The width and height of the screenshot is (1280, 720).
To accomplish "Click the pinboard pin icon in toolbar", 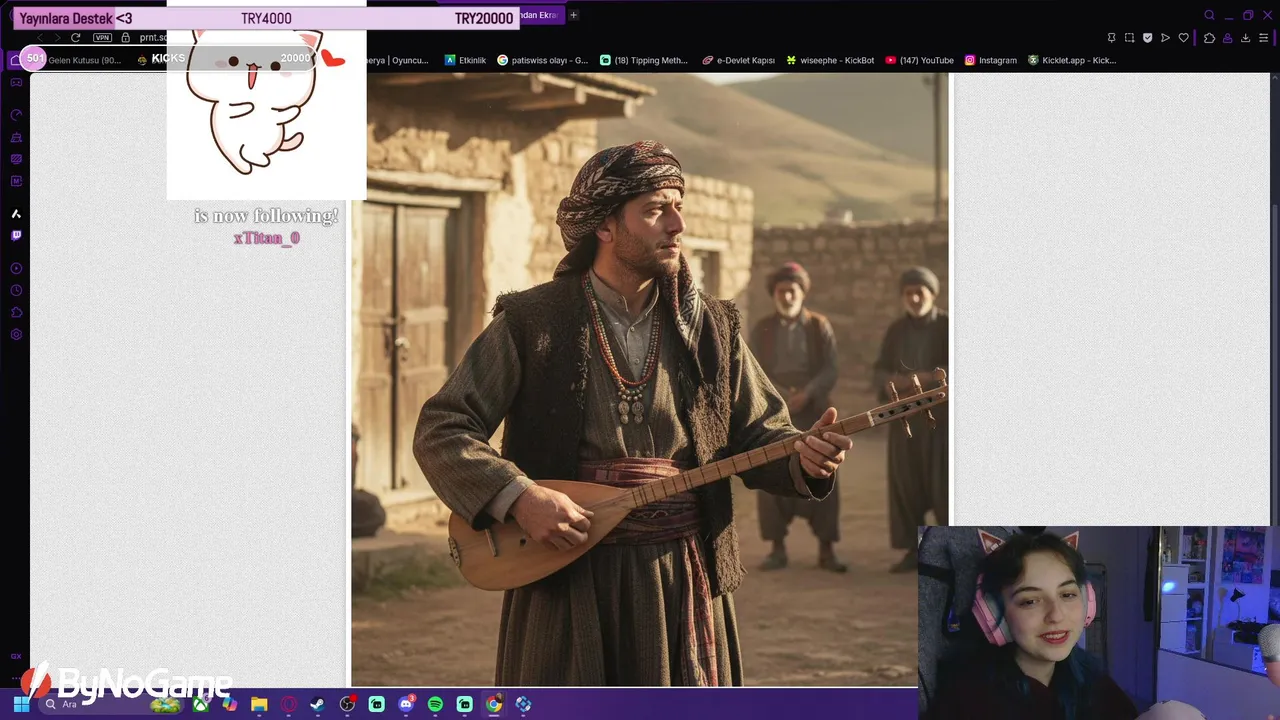I will point(1111,38).
